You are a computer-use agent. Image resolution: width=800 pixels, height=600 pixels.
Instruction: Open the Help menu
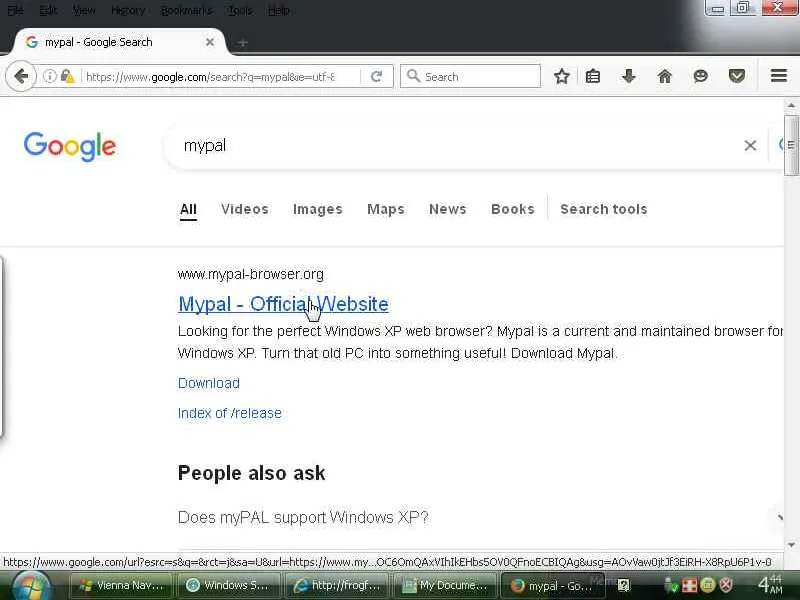[x=279, y=10]
